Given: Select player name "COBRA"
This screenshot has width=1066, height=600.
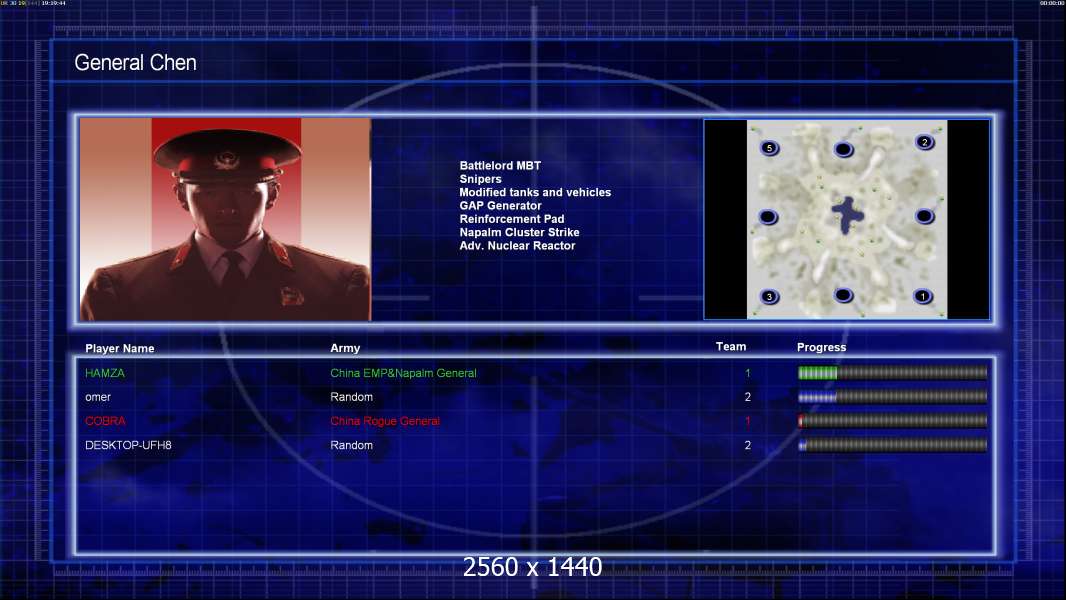Looking at the screenshot, I should point(105,421).
